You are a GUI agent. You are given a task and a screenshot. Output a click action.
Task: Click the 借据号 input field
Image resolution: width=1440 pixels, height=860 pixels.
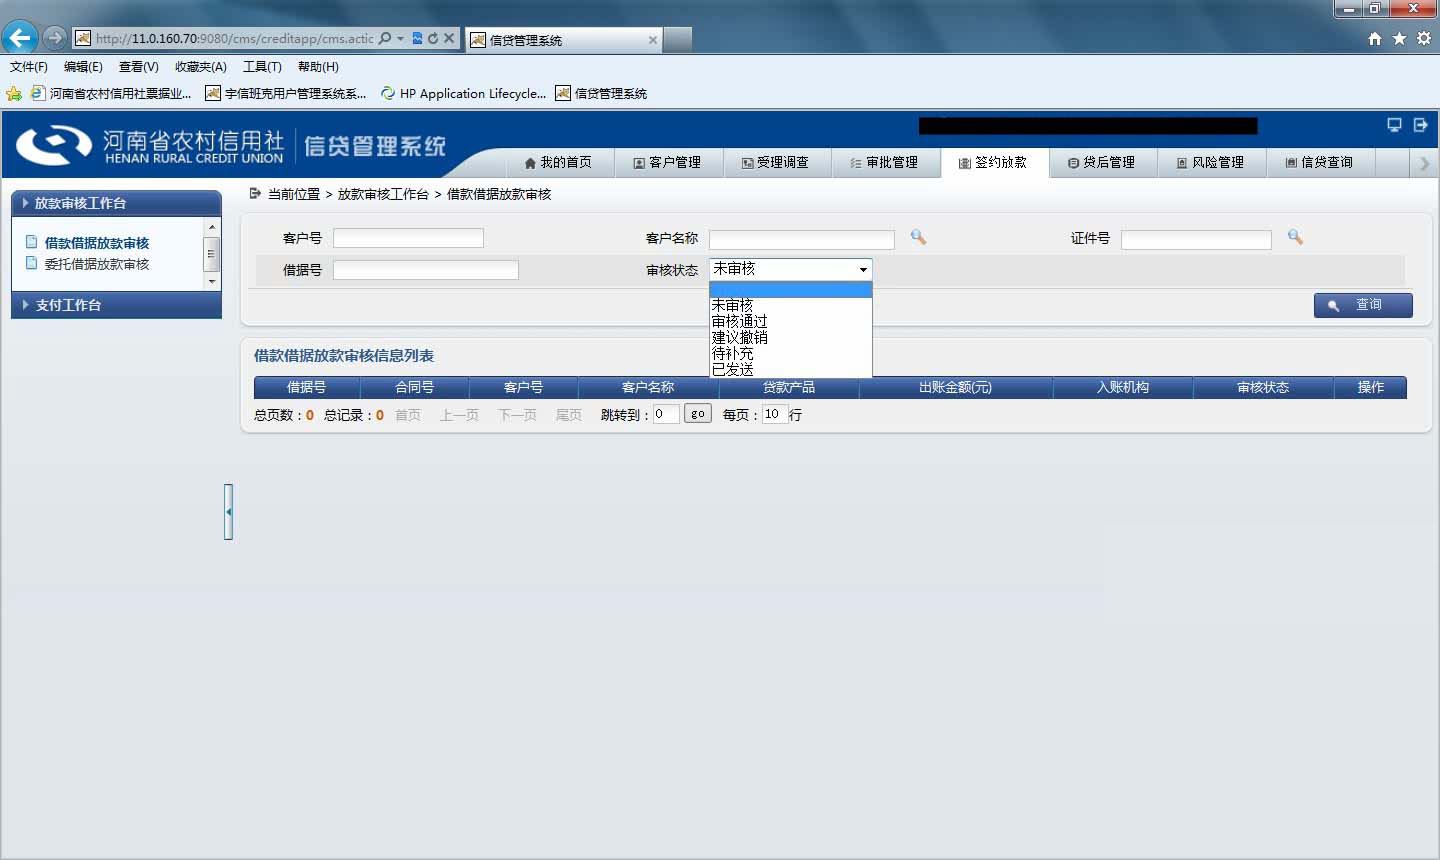pyautogui.click(x=426, y=270)
